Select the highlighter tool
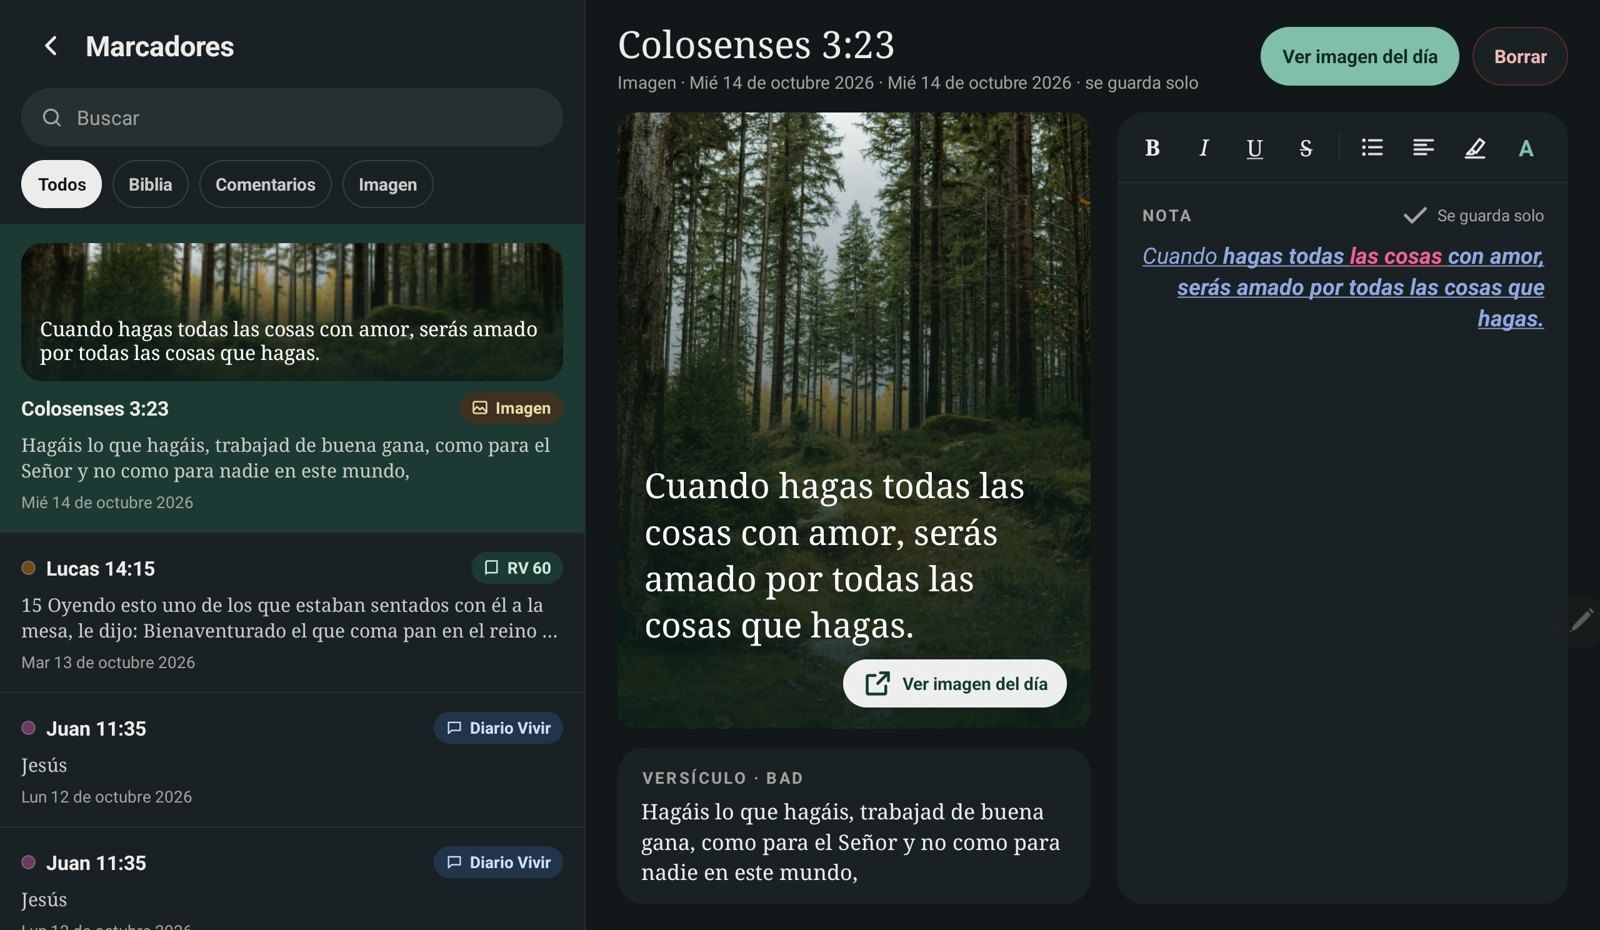The image size is (1600, 930). (1475, 148)
